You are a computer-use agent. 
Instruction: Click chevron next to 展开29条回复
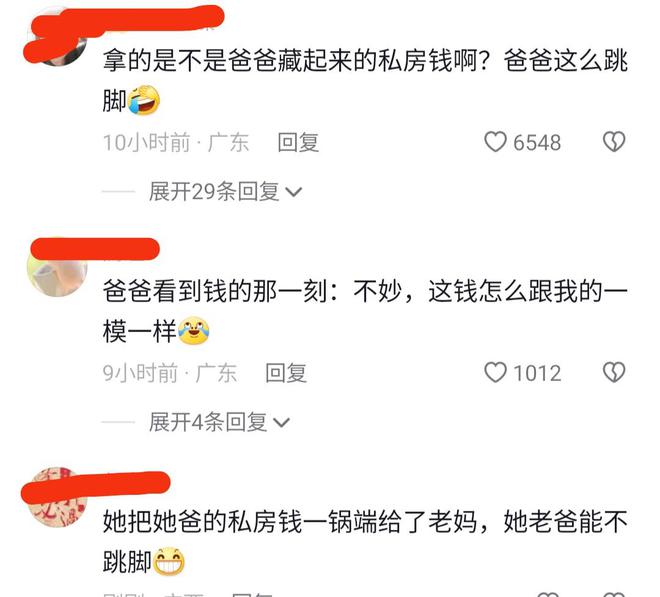pos(293,193)
